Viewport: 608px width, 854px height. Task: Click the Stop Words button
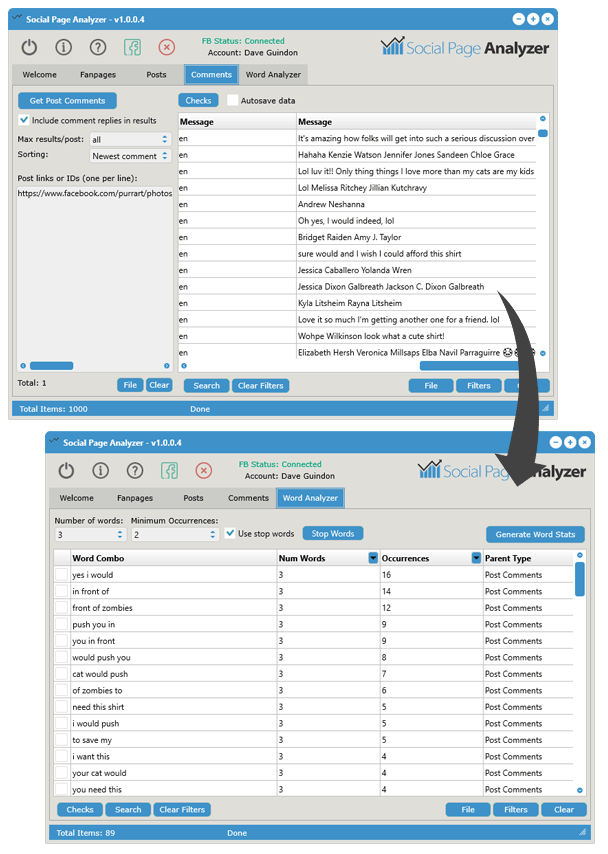(x=333, y=534)
